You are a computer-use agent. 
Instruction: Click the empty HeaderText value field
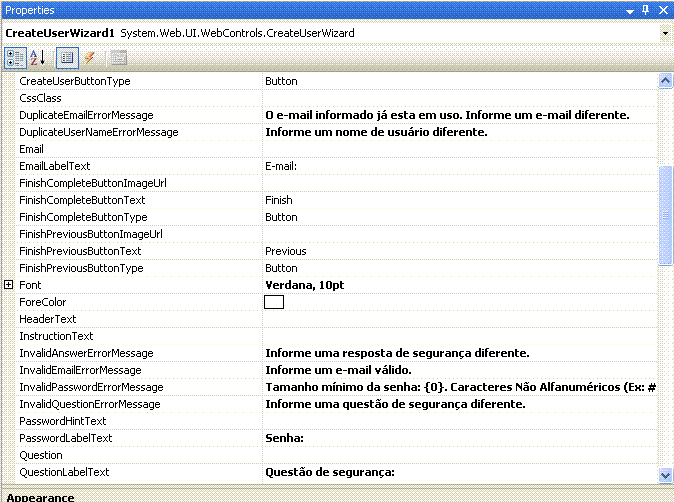coord(460,319)
